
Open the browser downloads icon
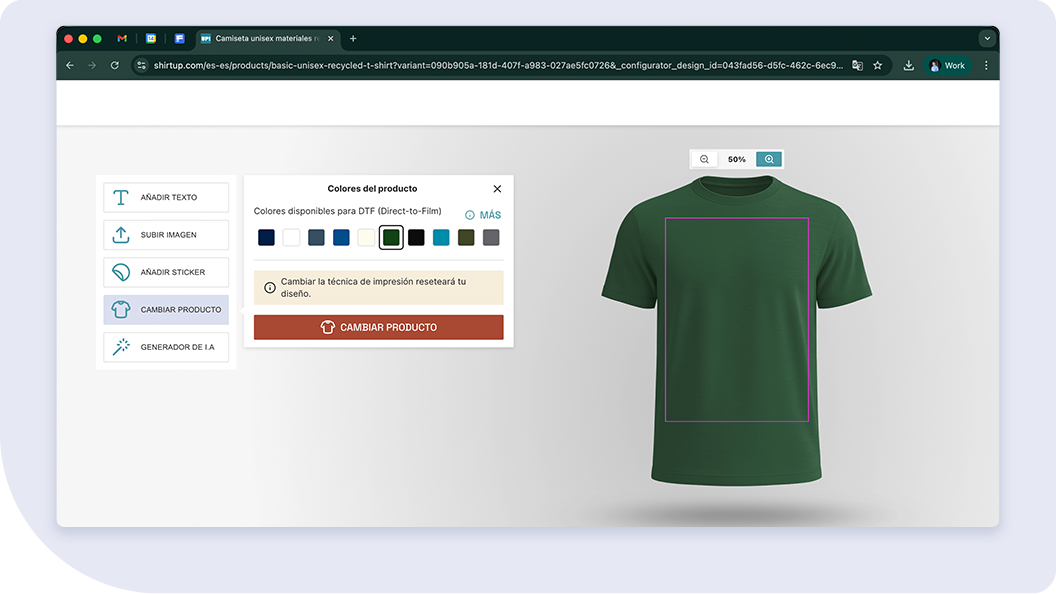909,65
